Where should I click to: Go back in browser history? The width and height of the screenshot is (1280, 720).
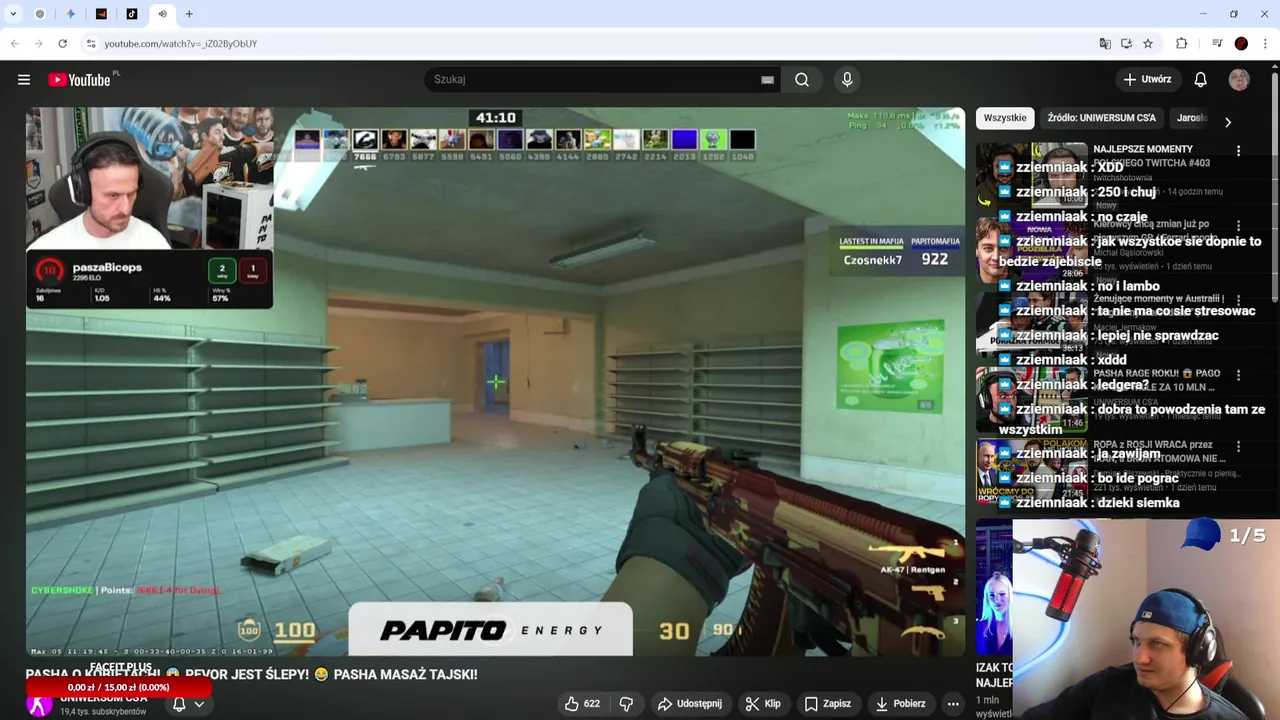14,44
